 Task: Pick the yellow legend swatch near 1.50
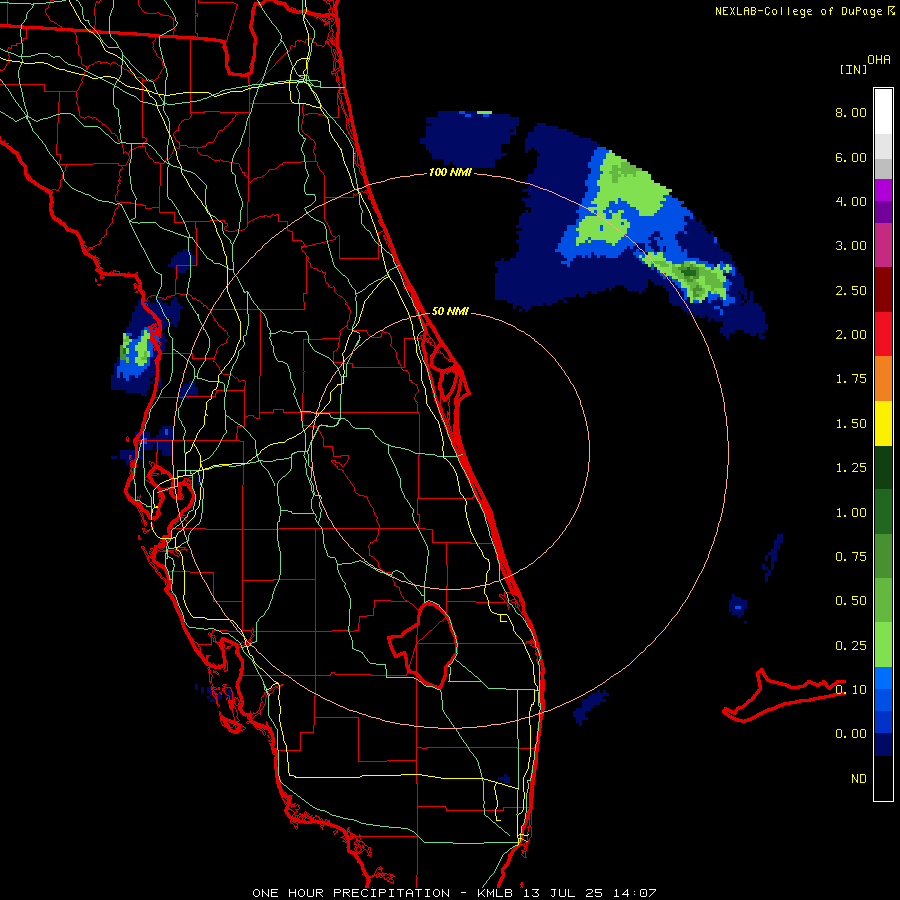pos(883,423)
